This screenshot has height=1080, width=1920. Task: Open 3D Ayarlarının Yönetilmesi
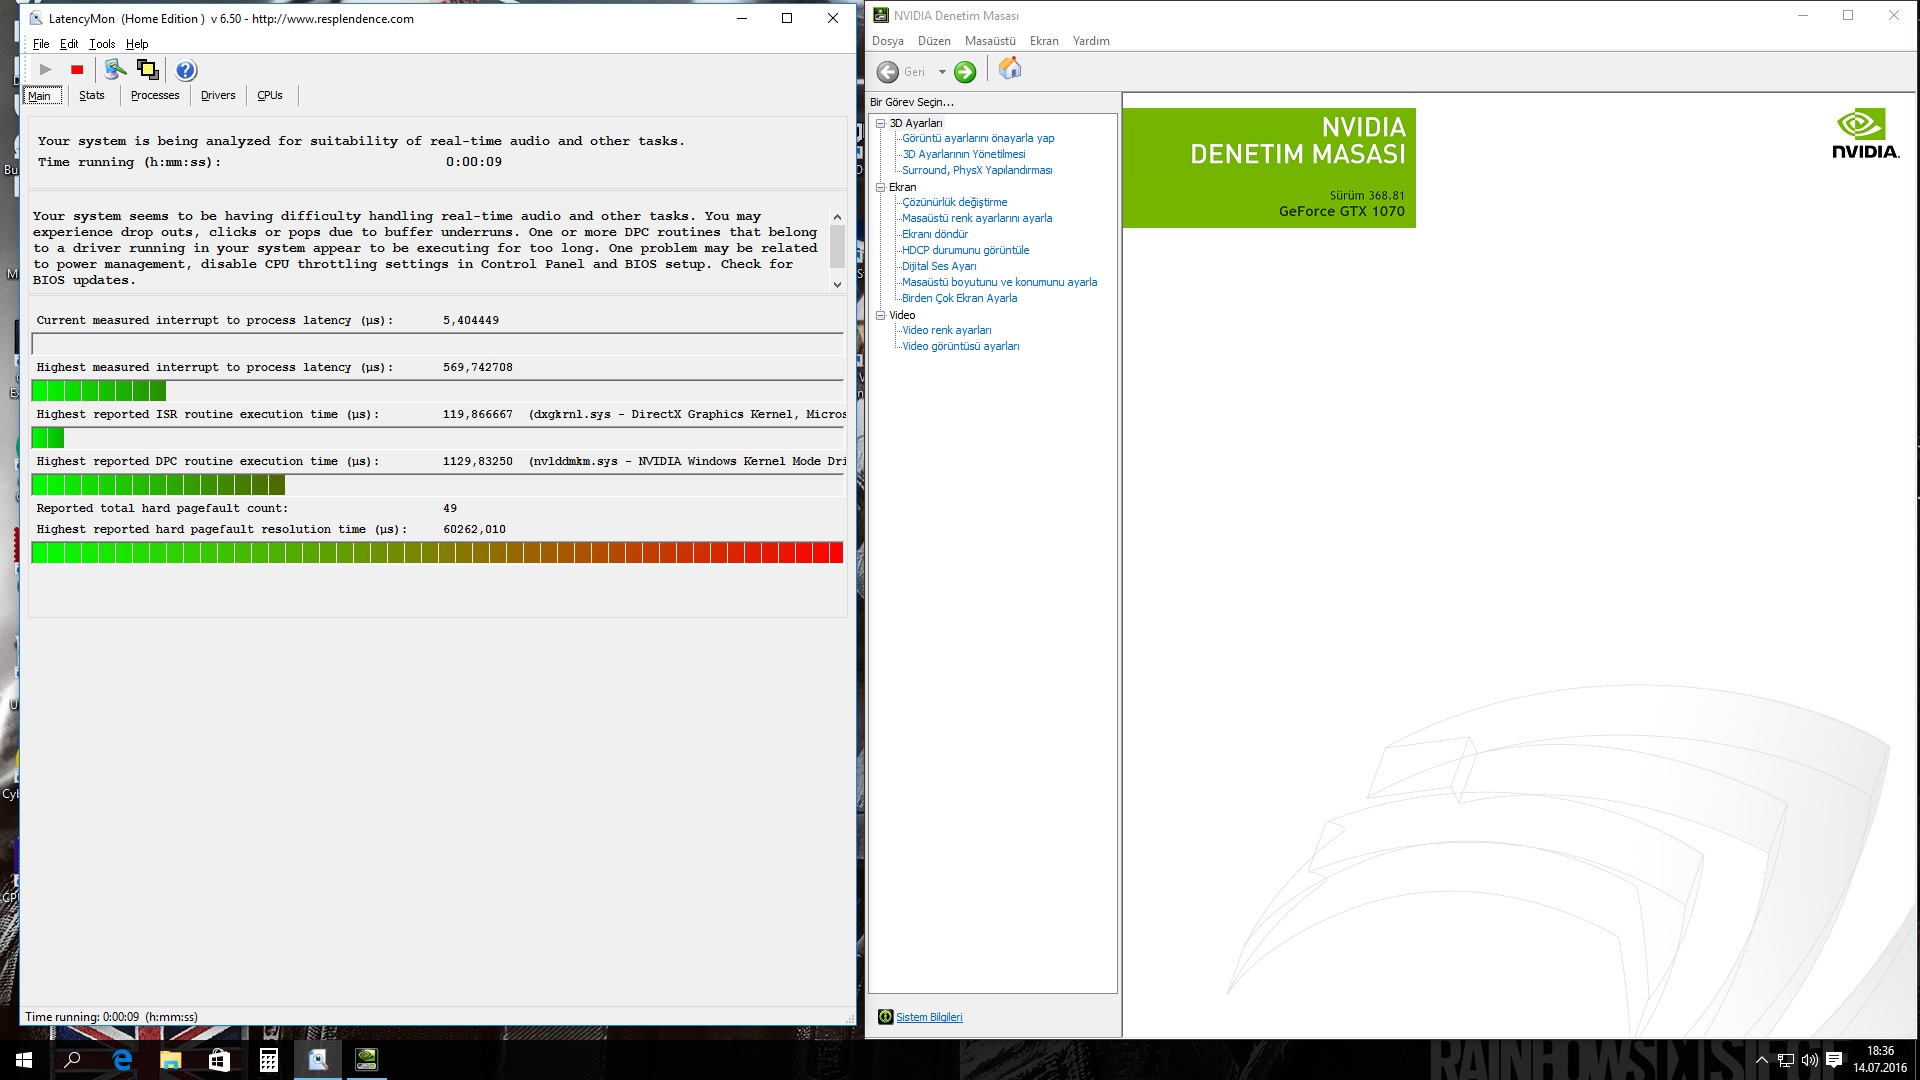click(964, 154)
